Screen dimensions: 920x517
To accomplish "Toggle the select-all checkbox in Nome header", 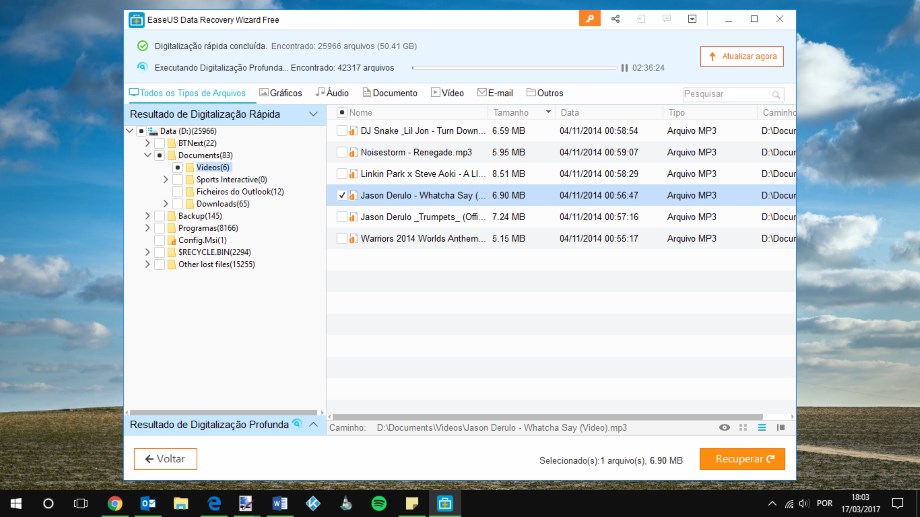I will [x=342, y=113].
